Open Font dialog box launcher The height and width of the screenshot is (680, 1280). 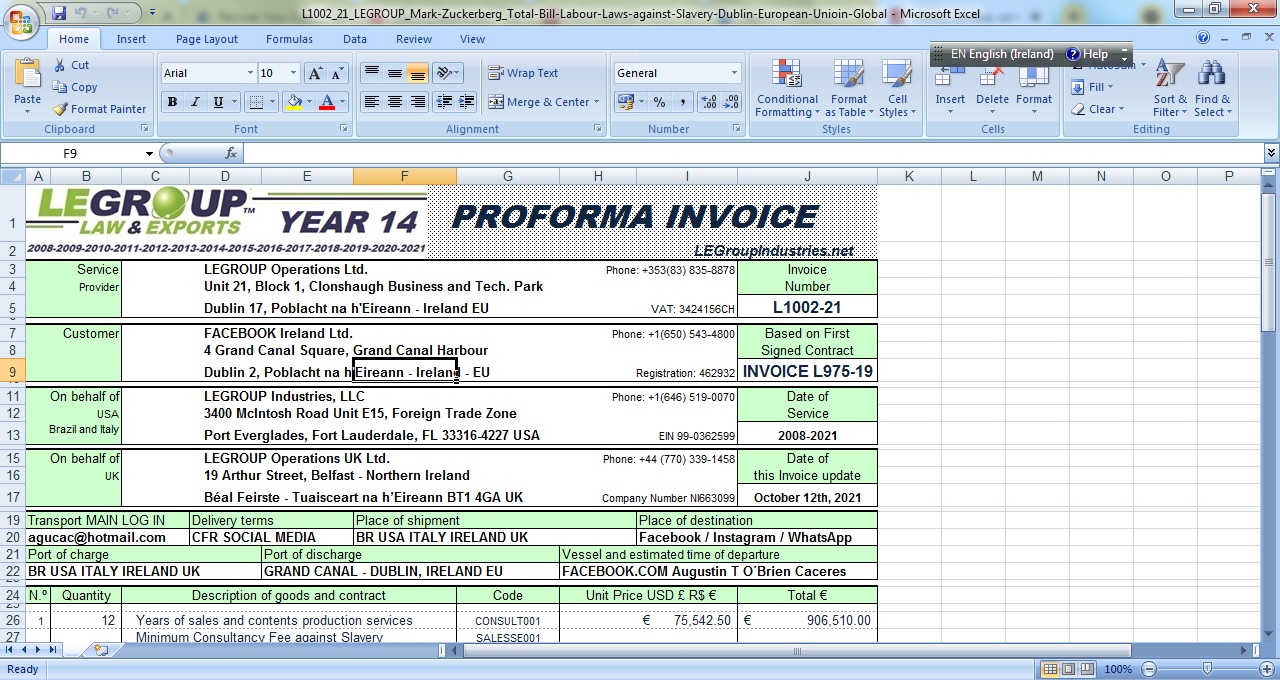pyautogui.click(x=346, y=129)
